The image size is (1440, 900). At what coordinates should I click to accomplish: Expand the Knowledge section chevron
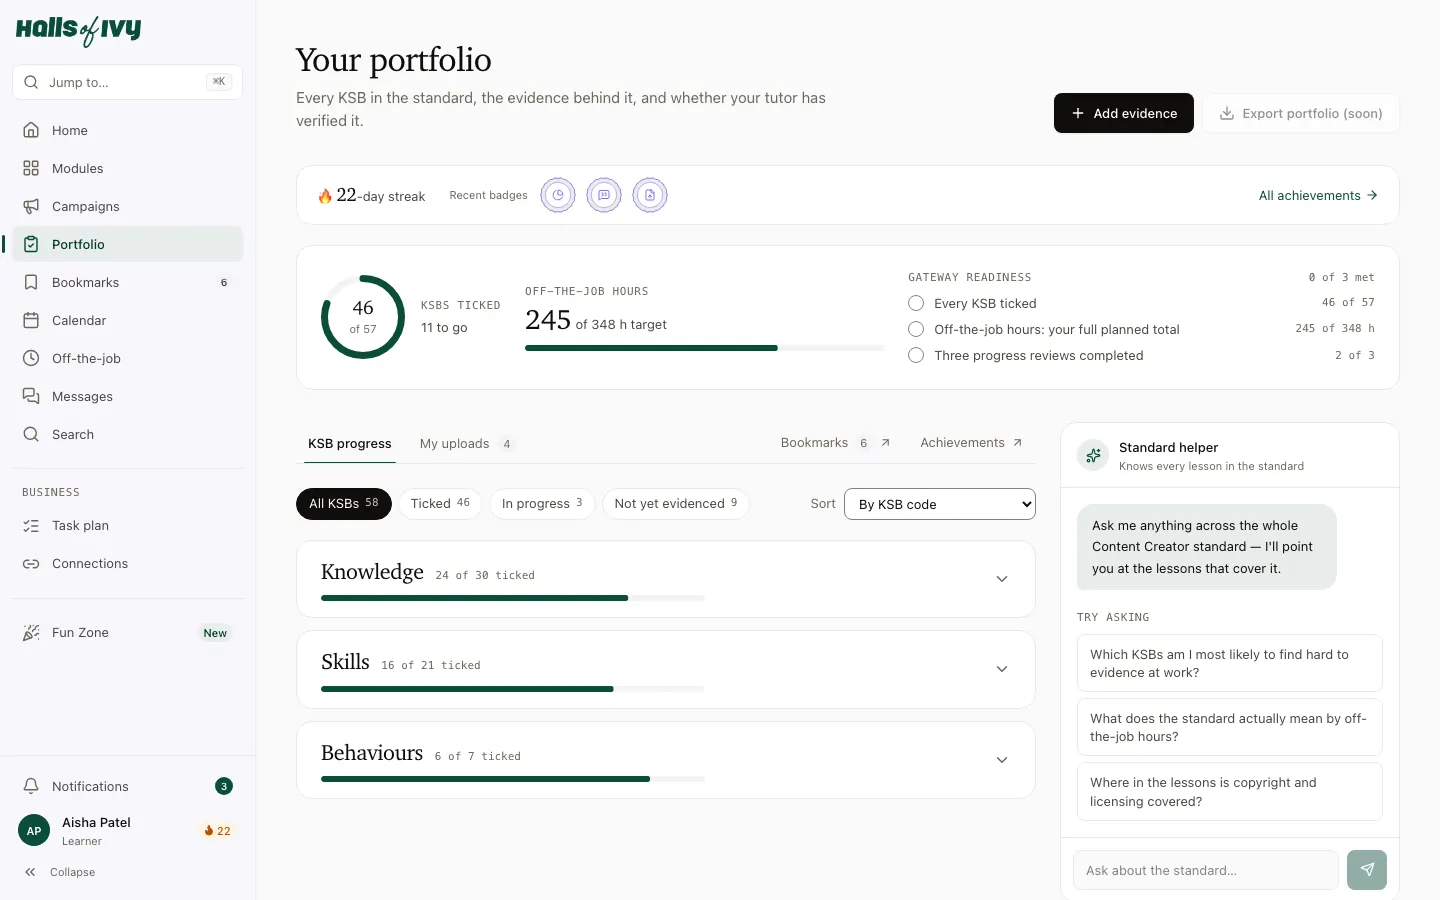[1002, 579]
